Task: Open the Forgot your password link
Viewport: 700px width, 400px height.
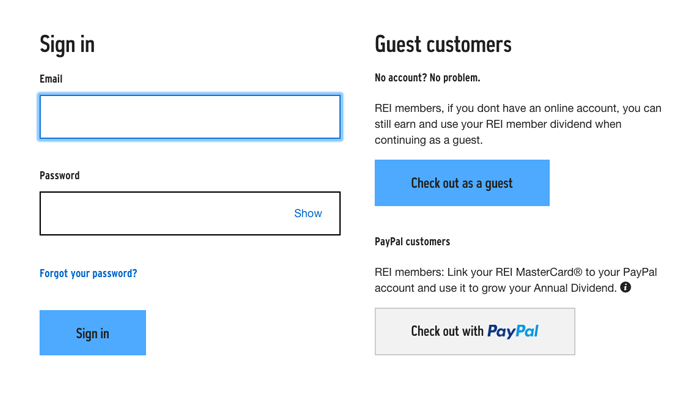Action: [x=88, y=273]
